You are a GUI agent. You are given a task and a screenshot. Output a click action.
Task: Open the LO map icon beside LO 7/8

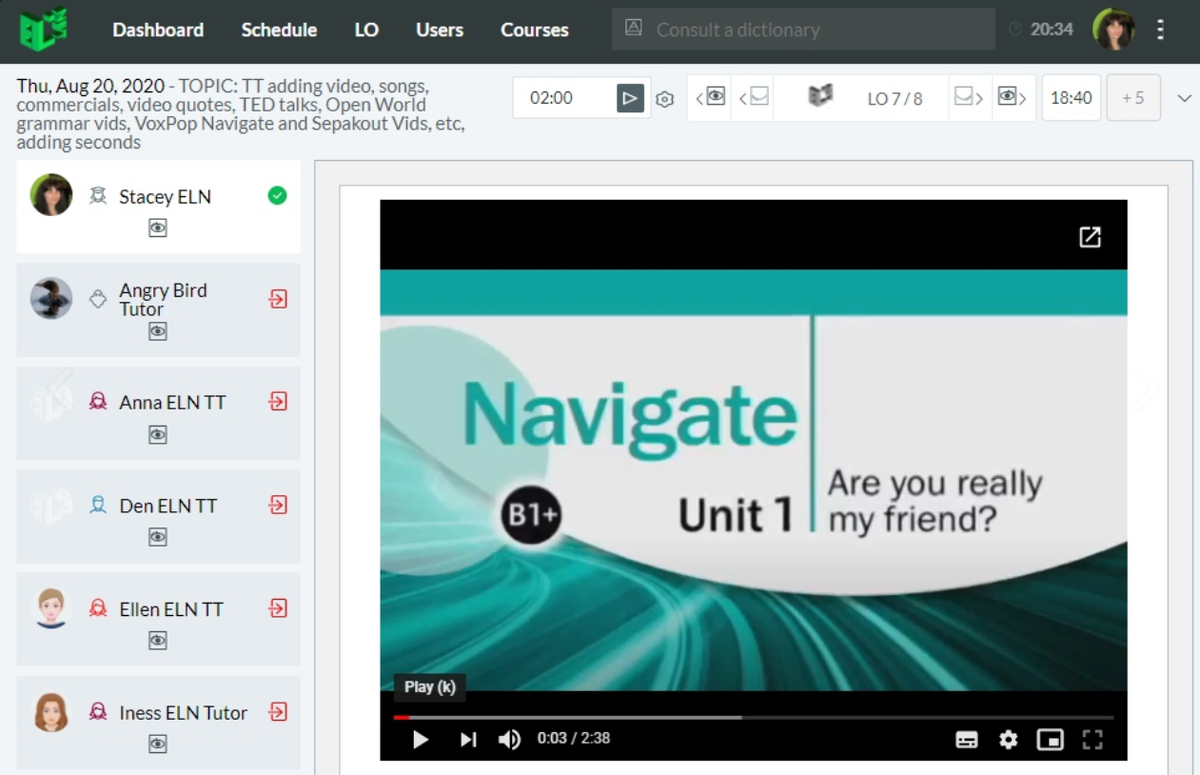(x=821, y=97)
